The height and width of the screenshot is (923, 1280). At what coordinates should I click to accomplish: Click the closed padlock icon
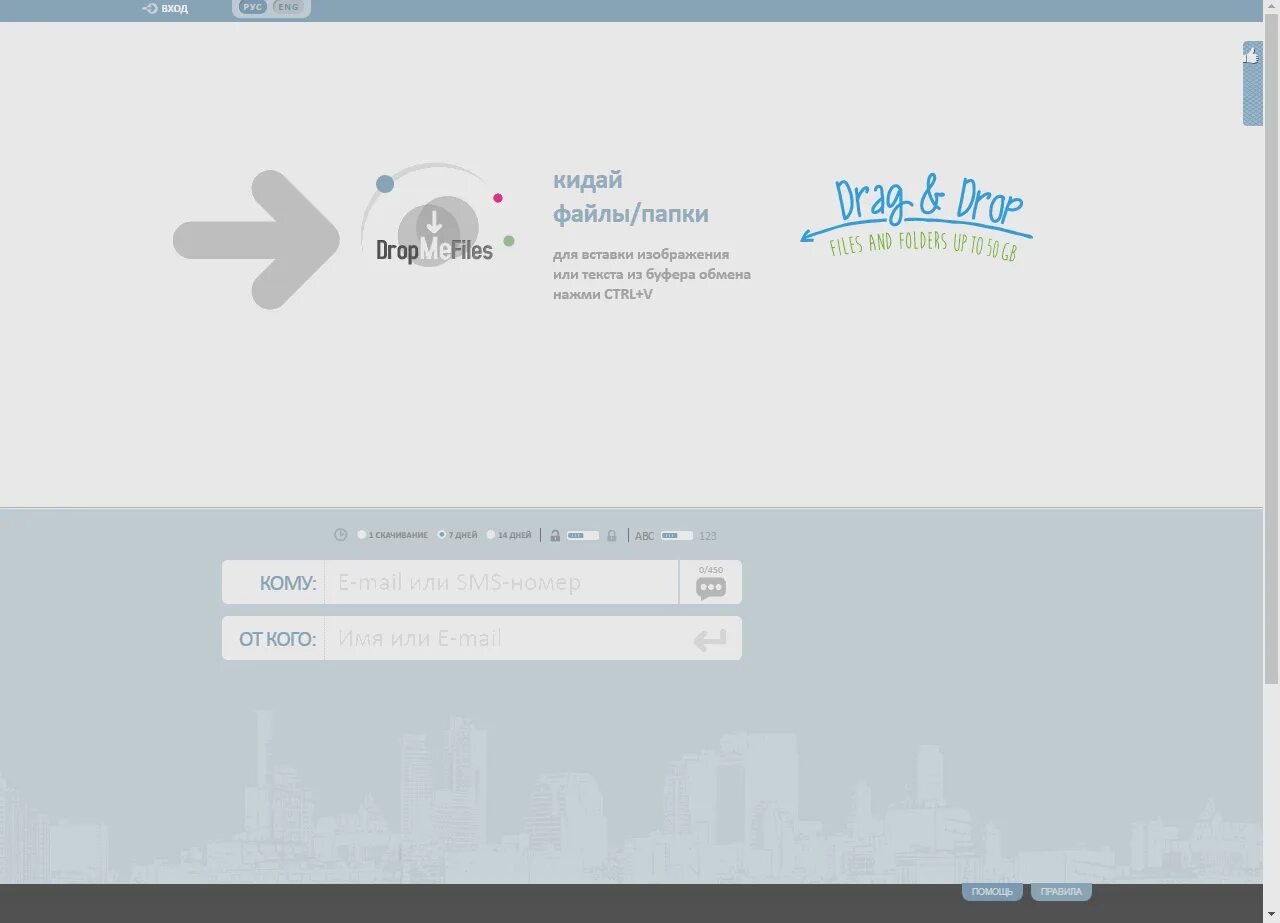click(x=611, y=535)
